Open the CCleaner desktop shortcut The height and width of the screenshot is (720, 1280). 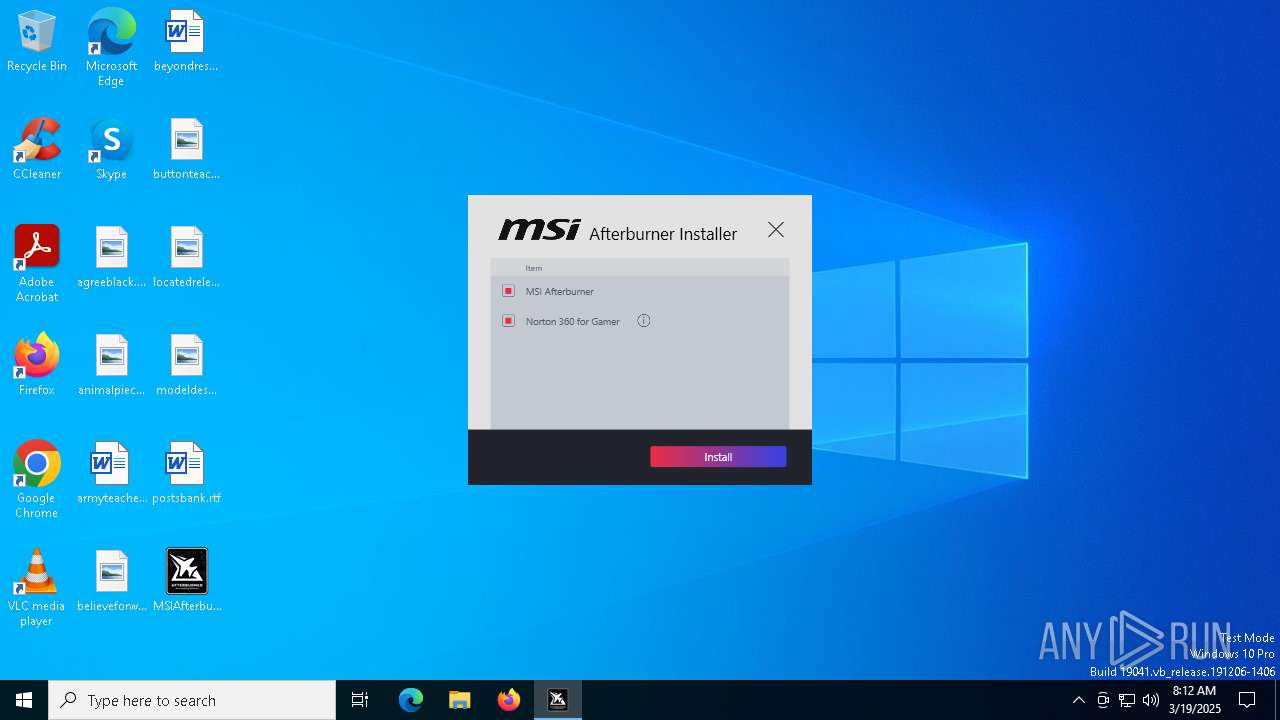37,149
